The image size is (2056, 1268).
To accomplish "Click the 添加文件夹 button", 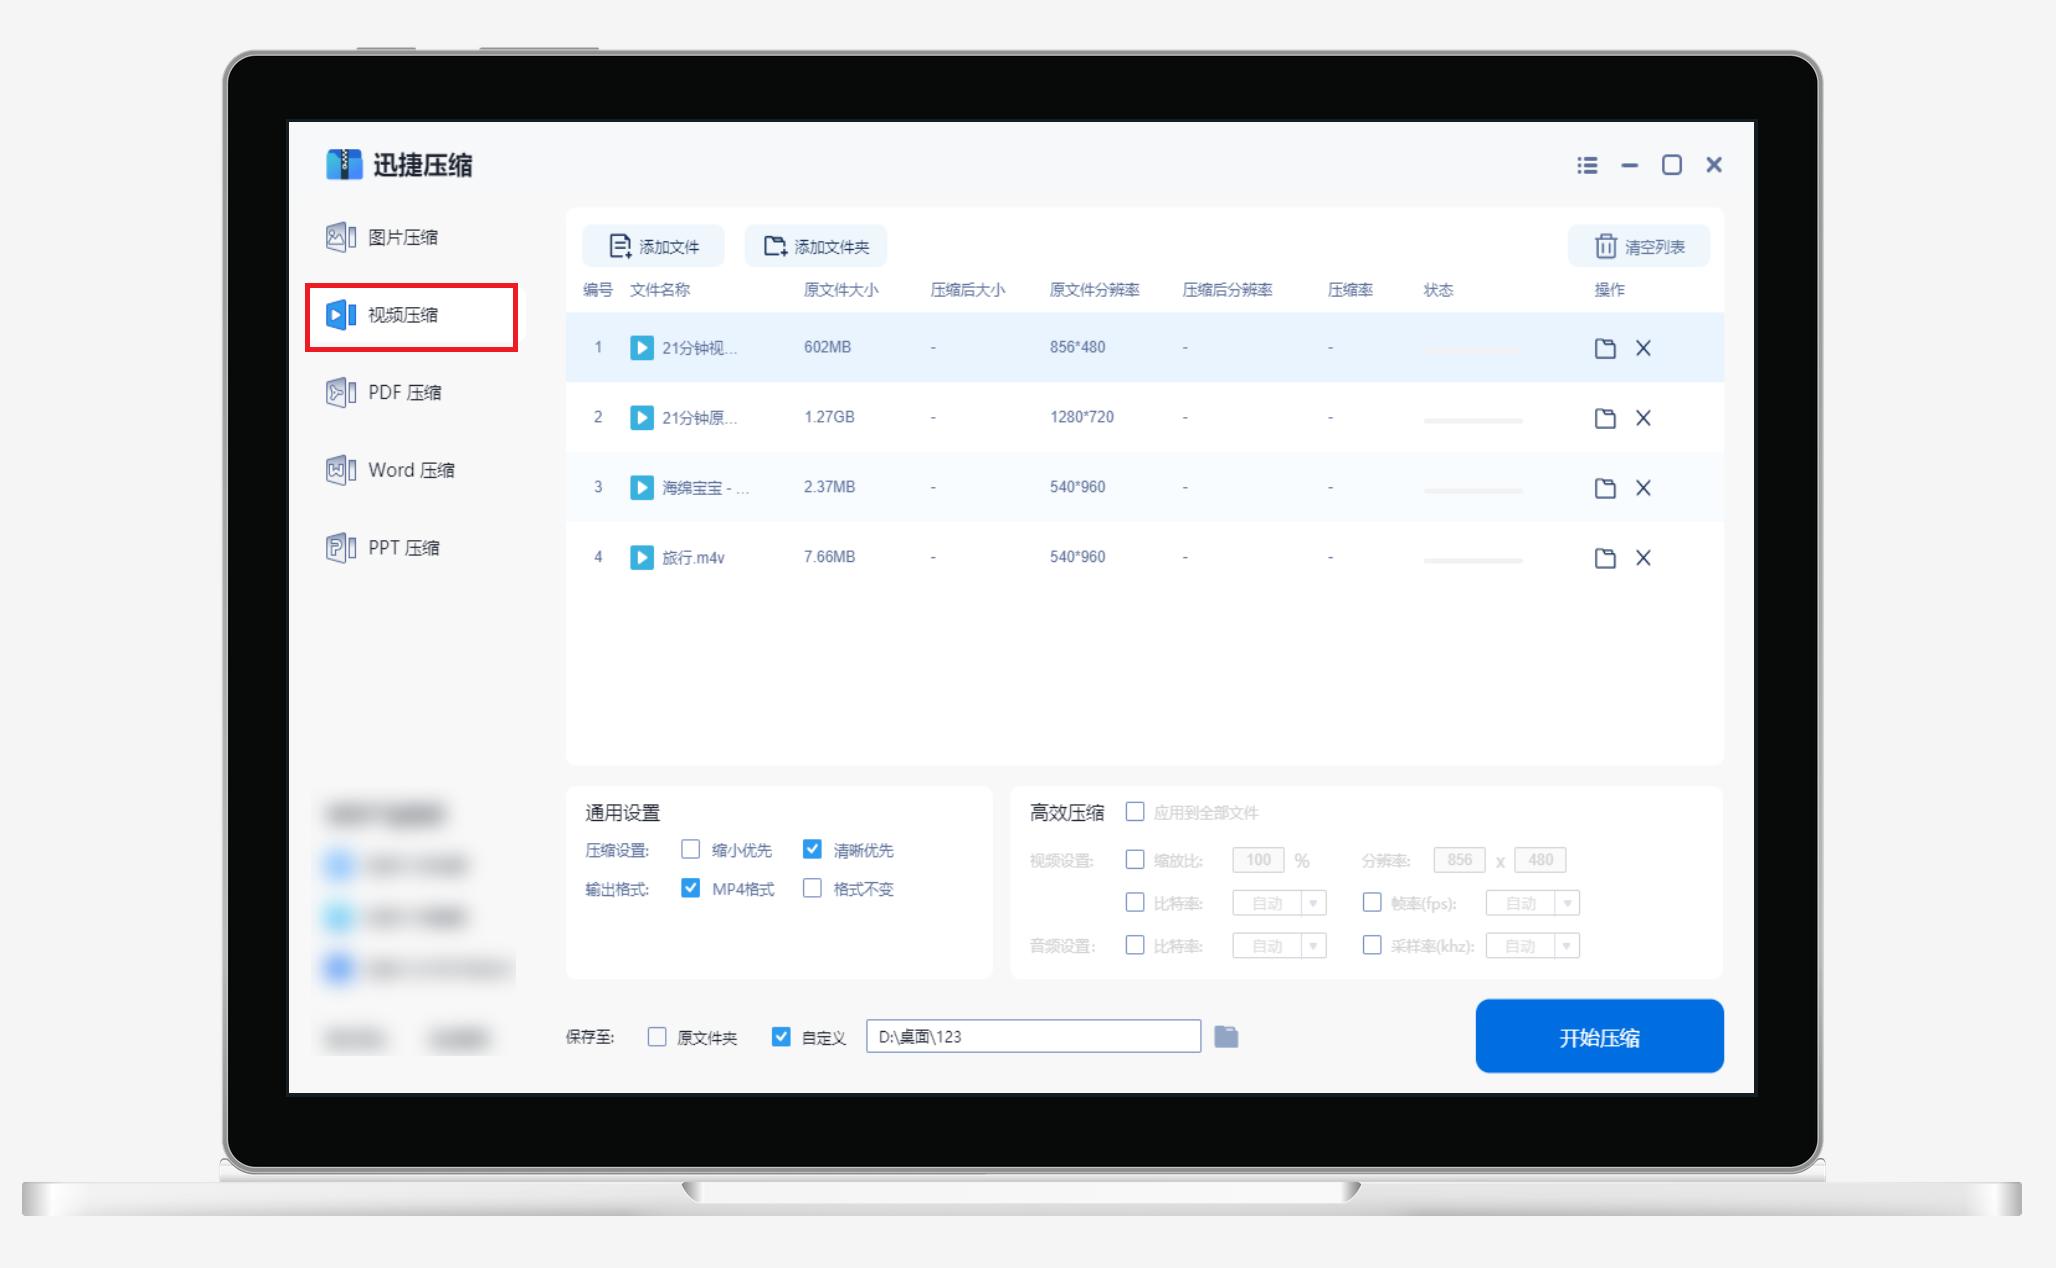I will tap(816, 247).
